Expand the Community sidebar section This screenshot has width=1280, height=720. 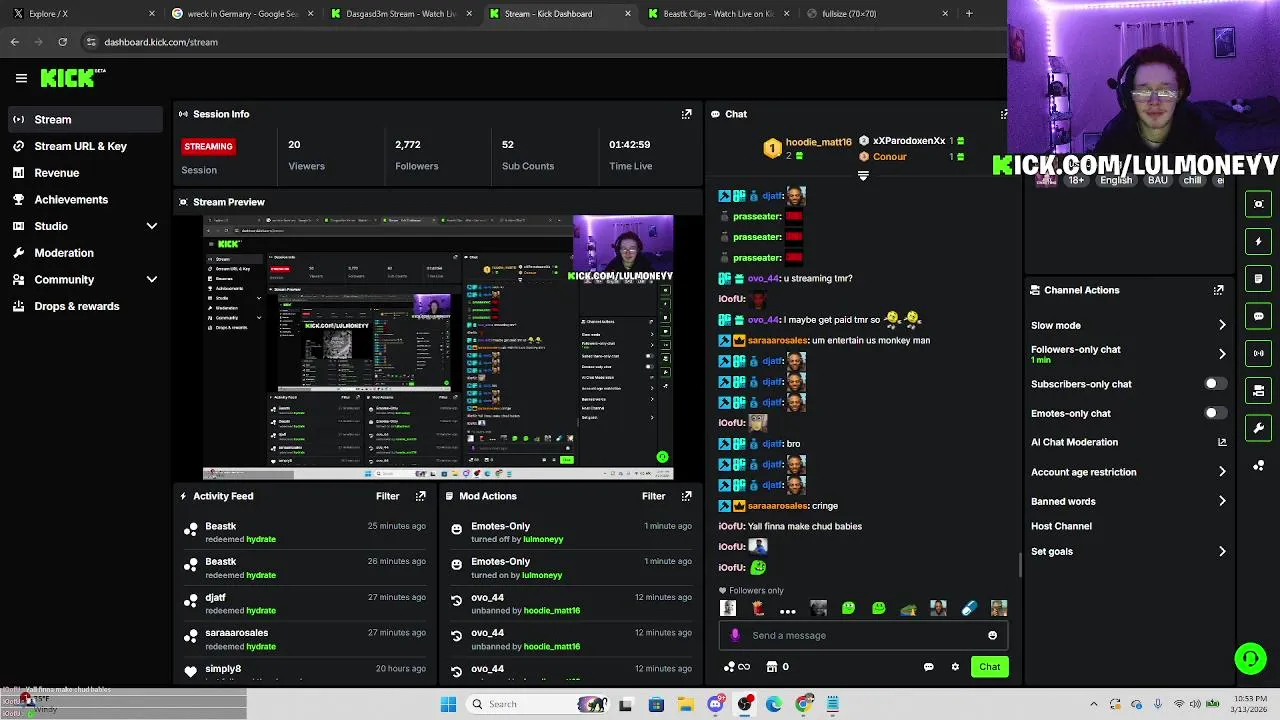click(152, 280)
